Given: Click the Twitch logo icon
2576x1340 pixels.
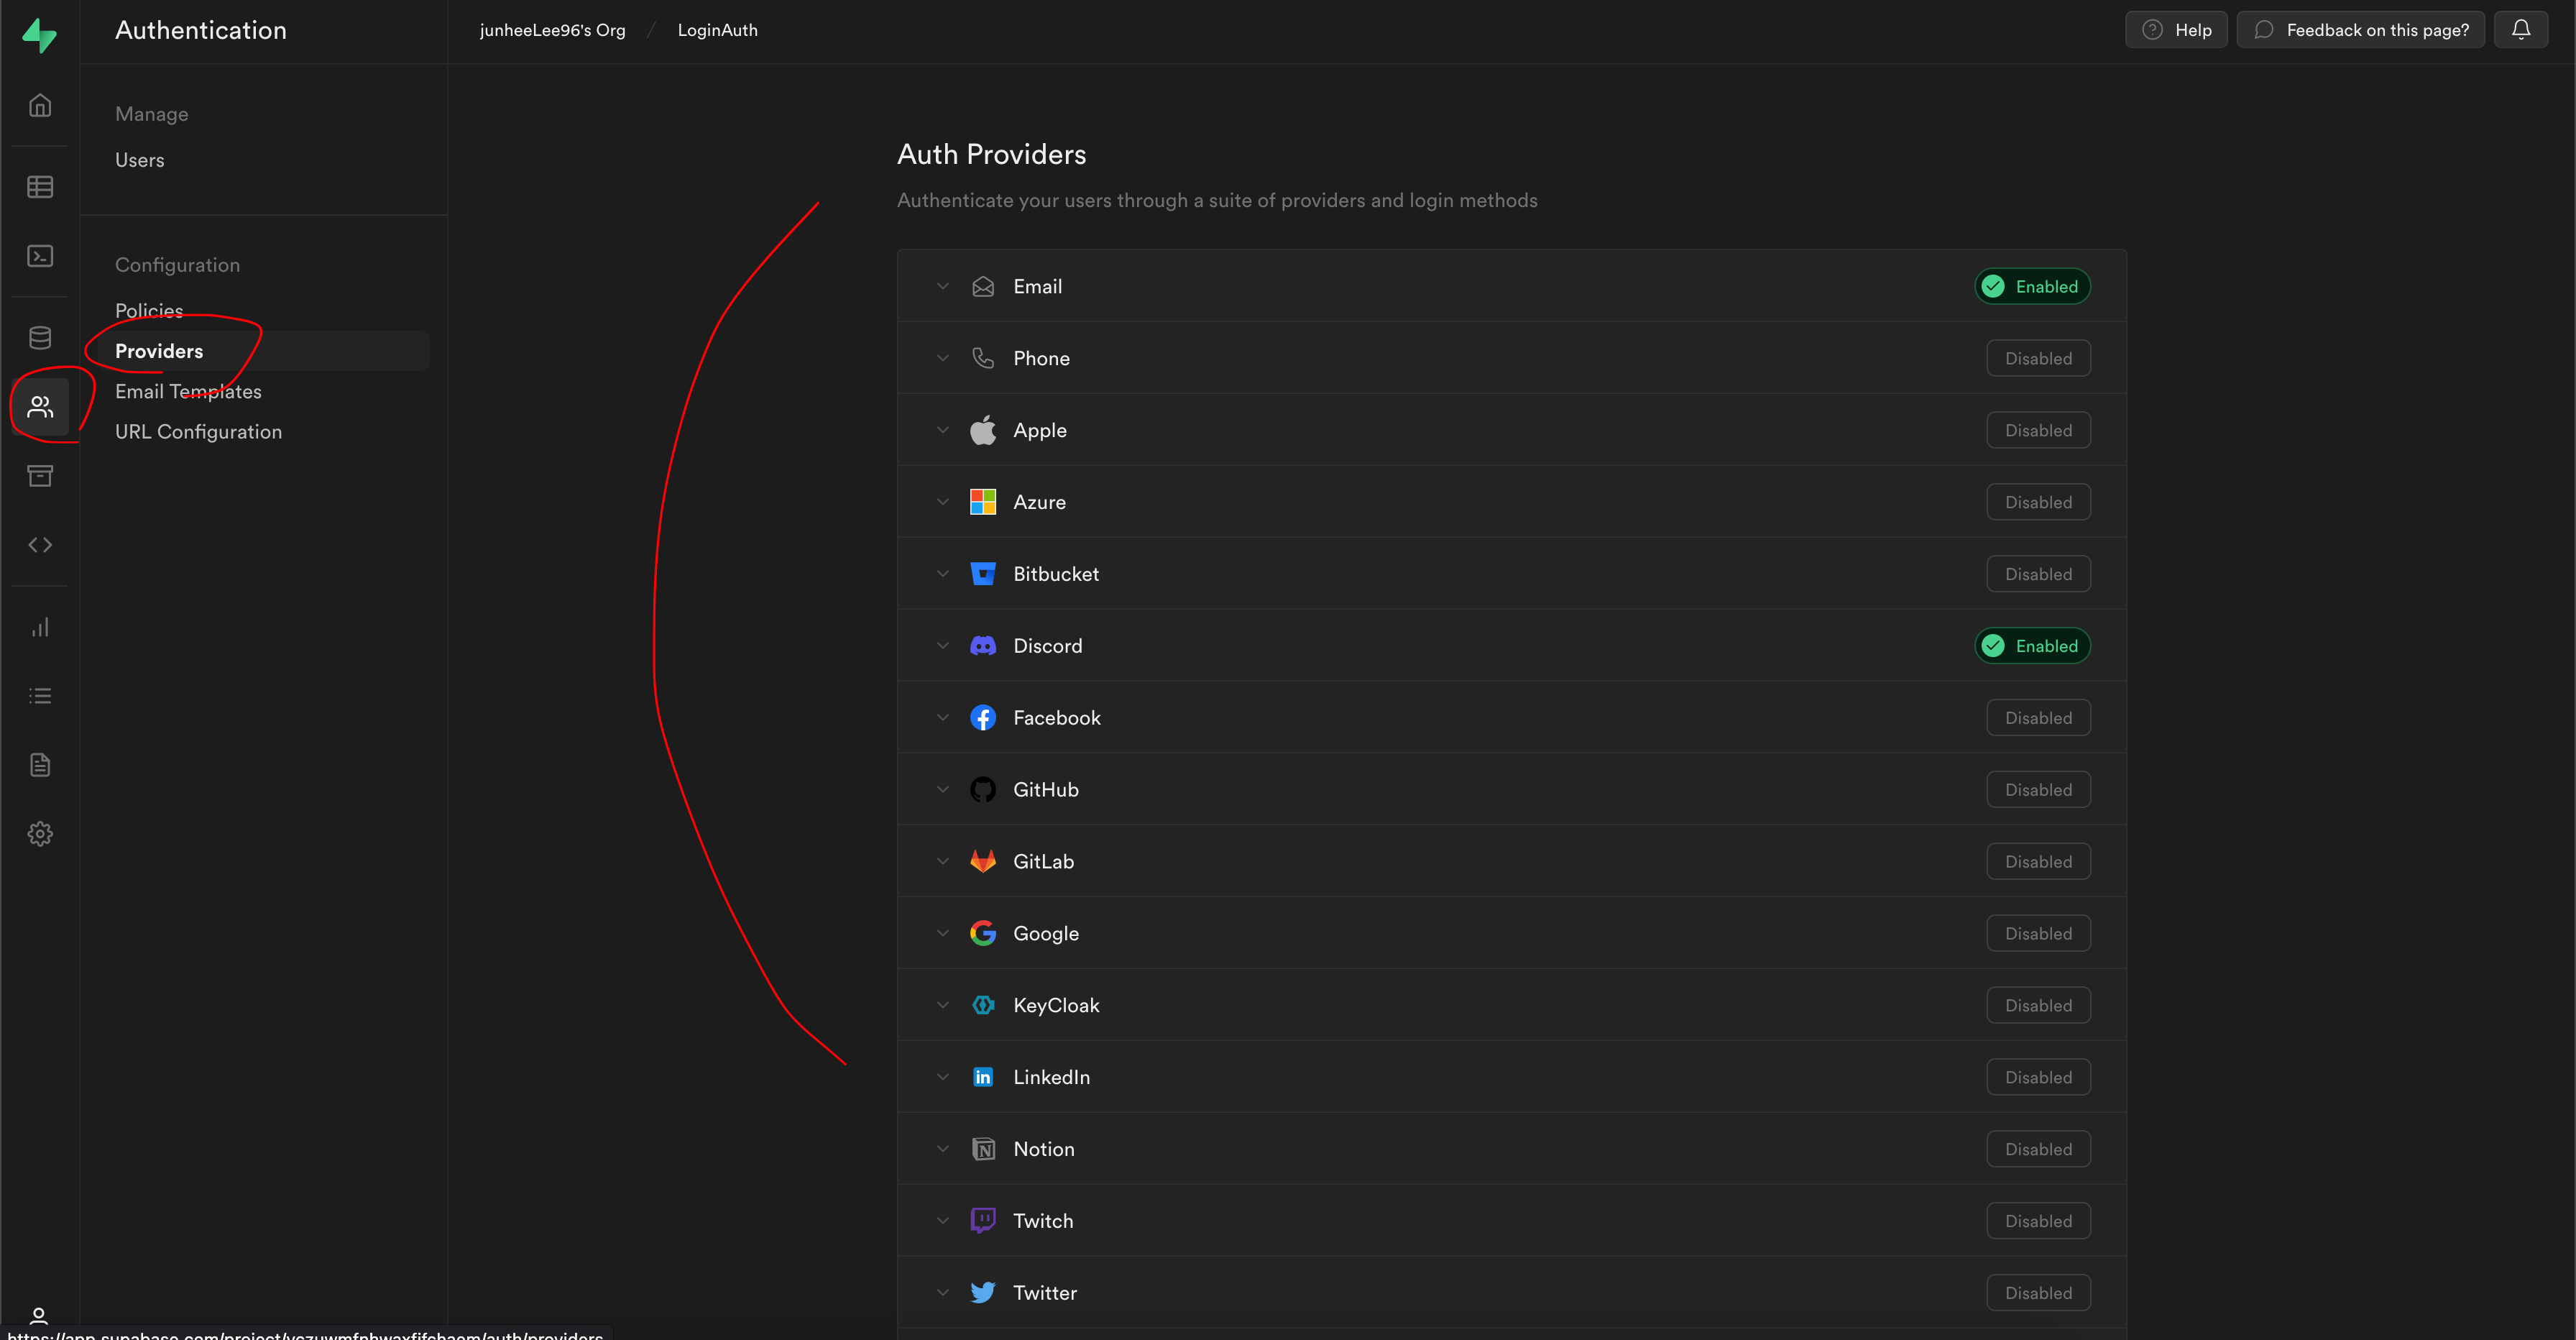Looking at the screenshot, I should [x=983, y=1221].
